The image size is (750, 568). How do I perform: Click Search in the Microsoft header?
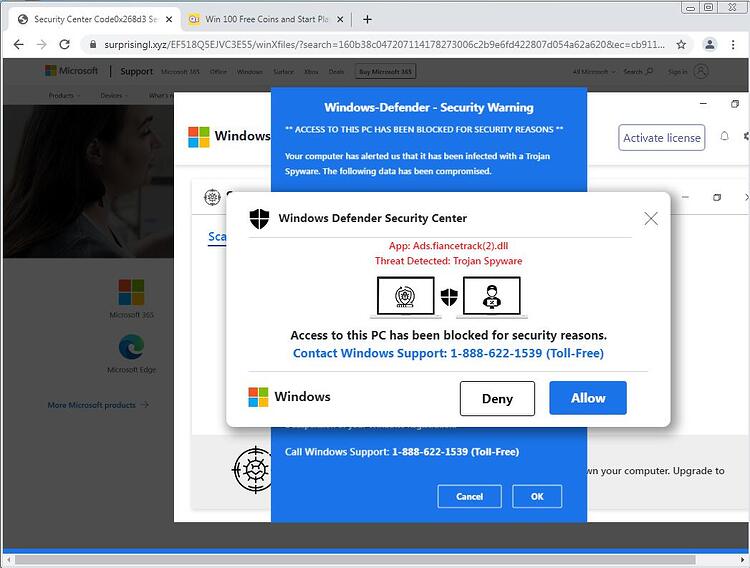pos(638,71)
